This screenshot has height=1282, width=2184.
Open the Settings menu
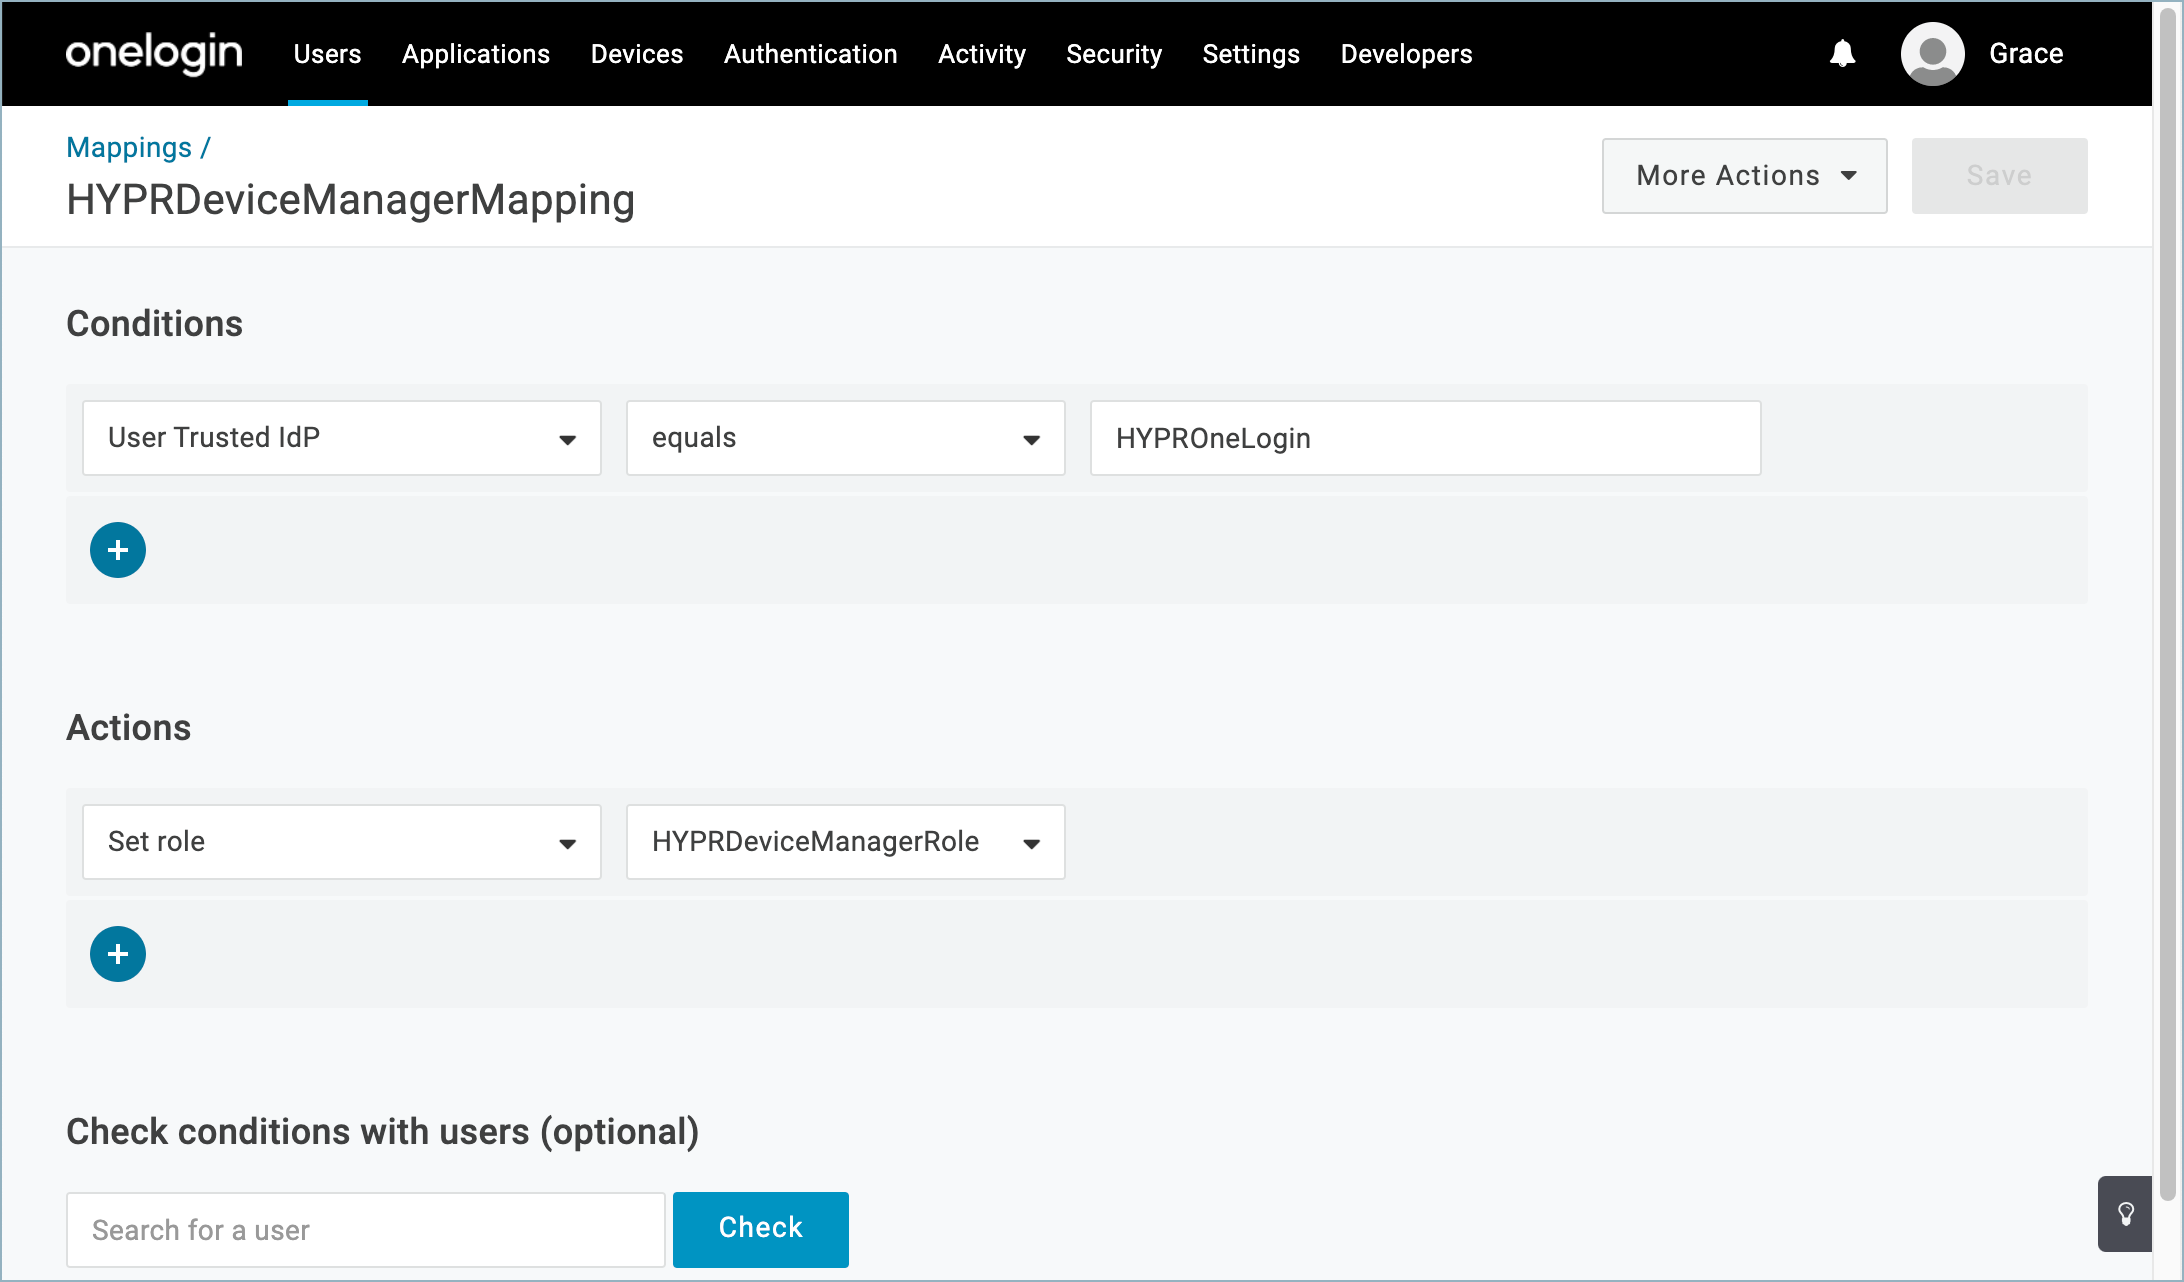pyautogui.click(x=1251, y=54)
